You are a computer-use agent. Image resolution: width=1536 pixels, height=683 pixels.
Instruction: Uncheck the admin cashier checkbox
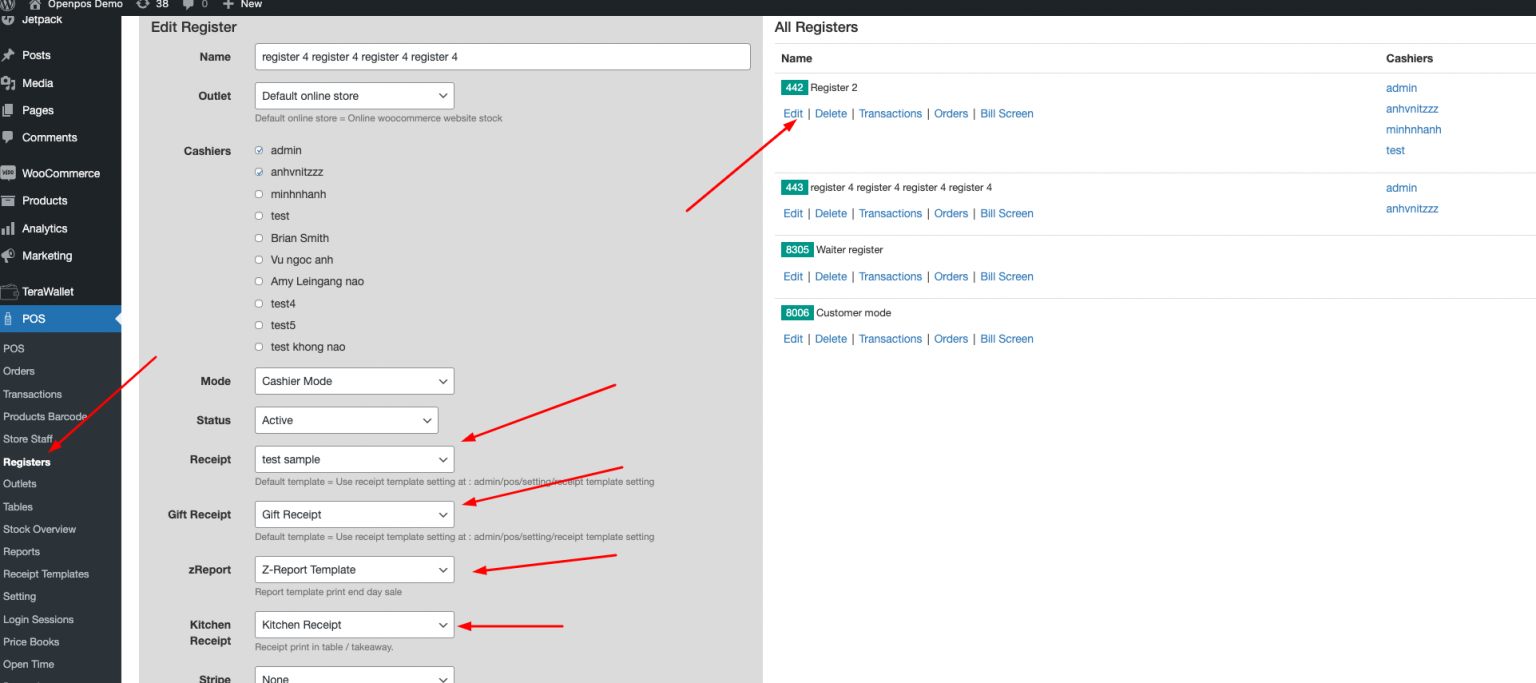click(x=260, y=149)
